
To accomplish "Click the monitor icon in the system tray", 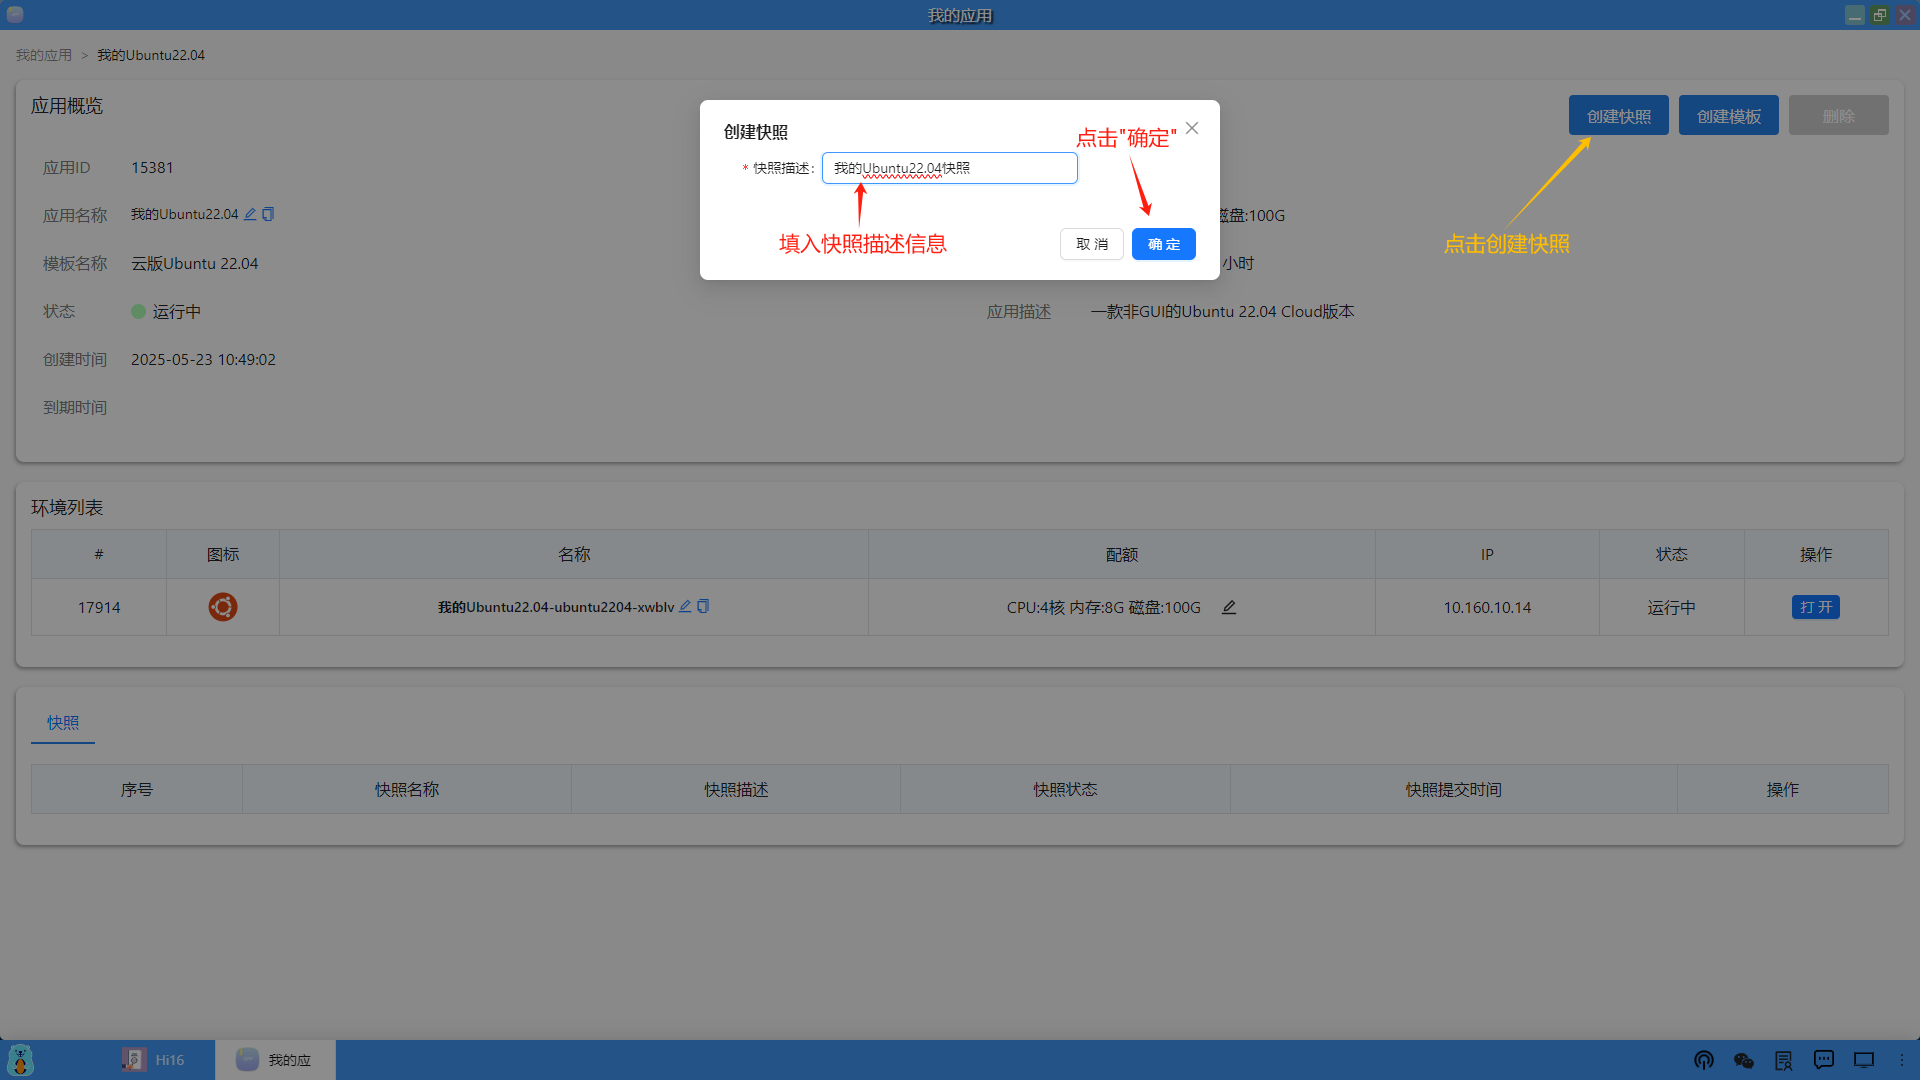I will pyautogui.click(x=1863, y=1060).
